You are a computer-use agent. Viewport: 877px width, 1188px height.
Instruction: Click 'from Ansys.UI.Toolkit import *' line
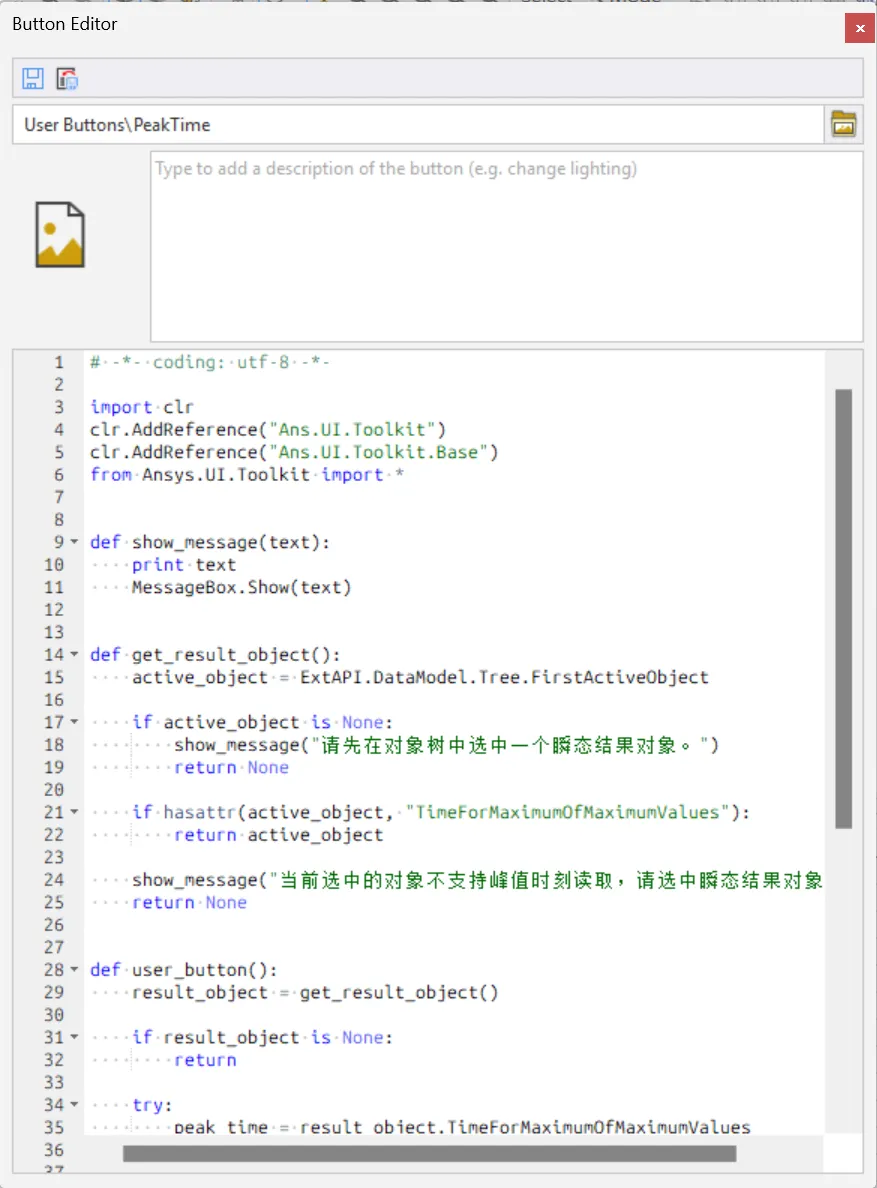click(x=247, y=474)
